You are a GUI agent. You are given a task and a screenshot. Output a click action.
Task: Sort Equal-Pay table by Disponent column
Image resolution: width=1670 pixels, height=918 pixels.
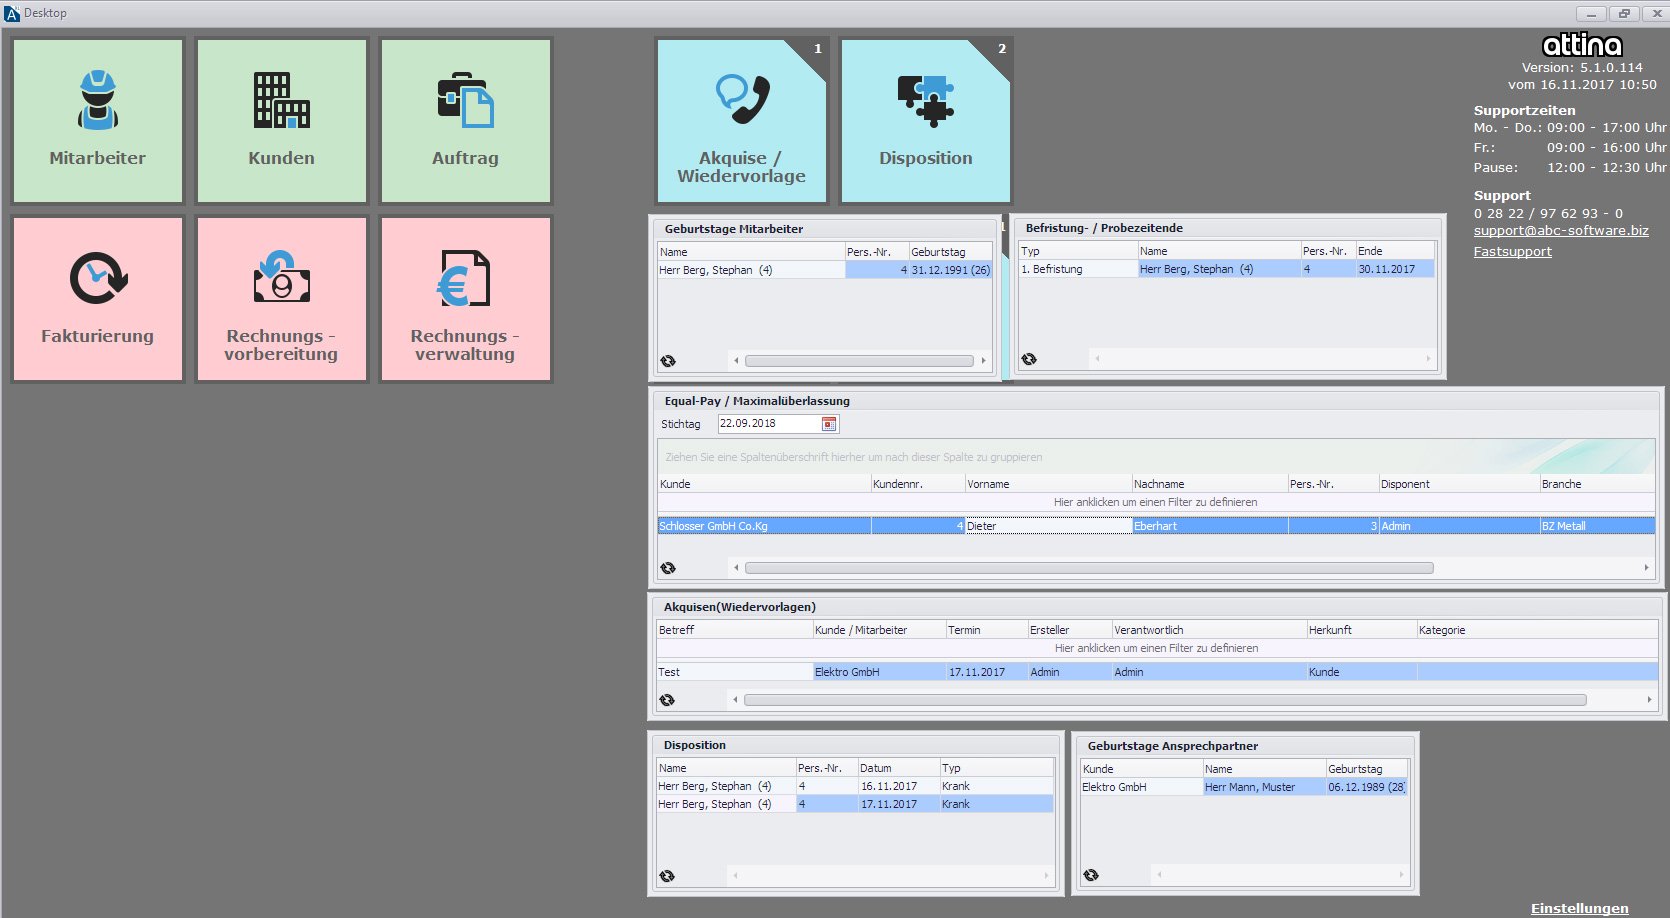click(1459, 484)
